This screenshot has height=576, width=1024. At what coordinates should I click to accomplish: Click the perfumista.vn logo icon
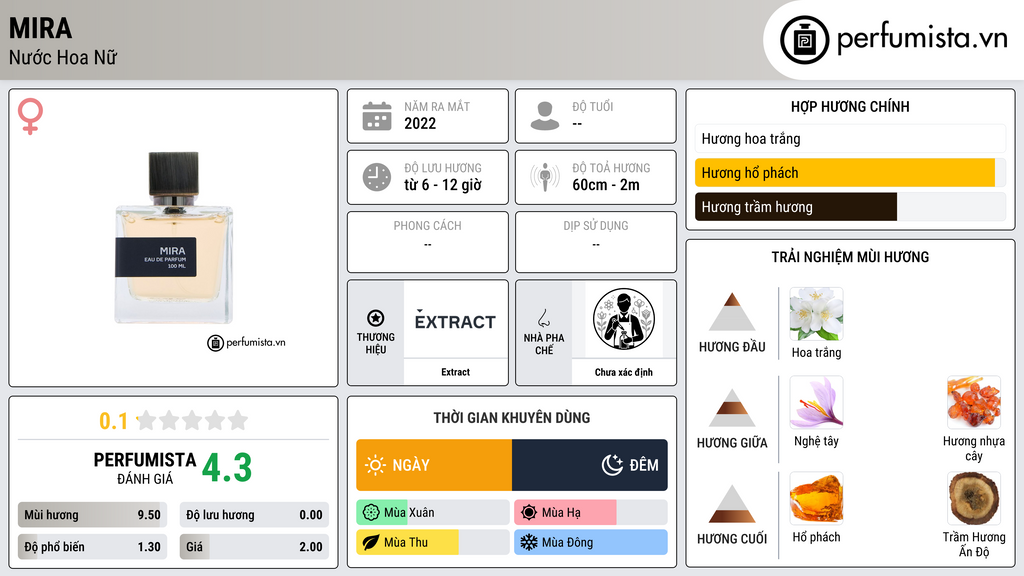click(804, 40)
